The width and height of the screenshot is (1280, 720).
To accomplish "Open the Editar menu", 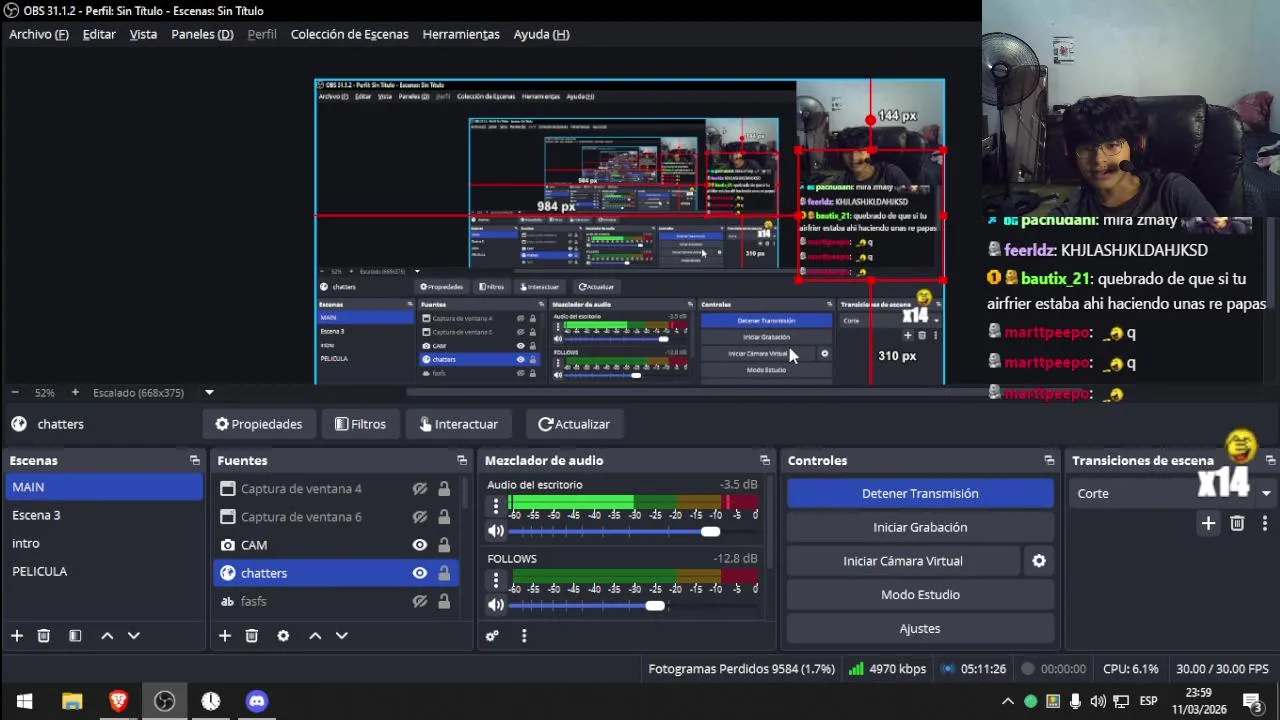I will click(x=99, y=34).
